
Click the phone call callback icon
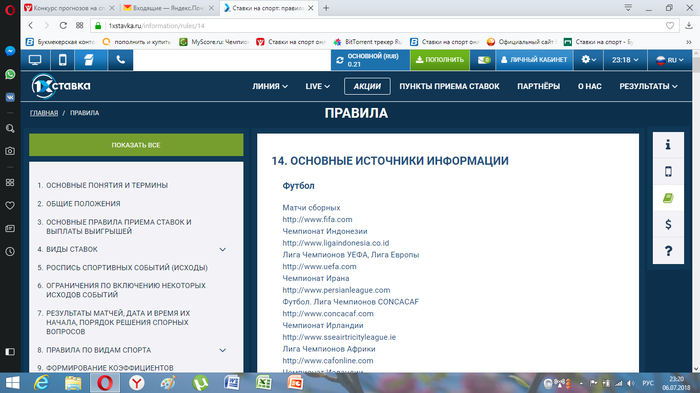(121, 60)
